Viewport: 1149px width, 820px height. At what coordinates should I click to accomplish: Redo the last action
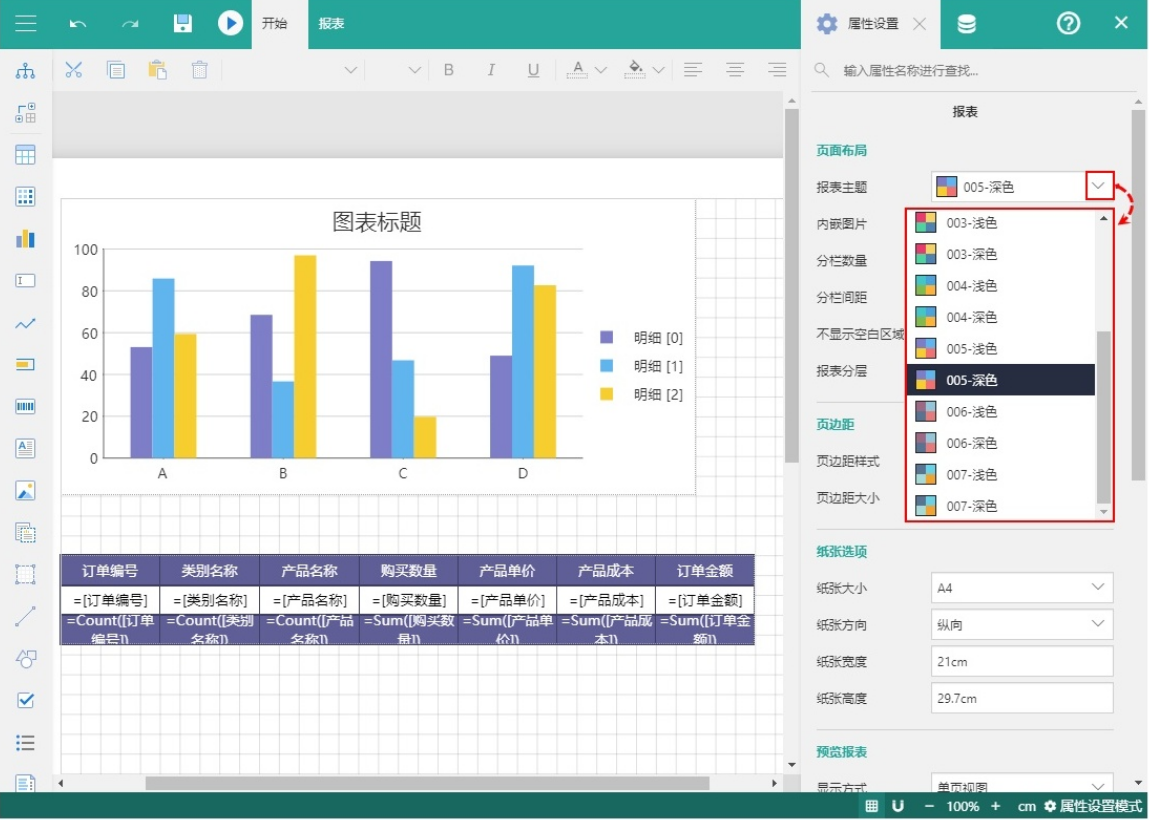tap(130, 23)
